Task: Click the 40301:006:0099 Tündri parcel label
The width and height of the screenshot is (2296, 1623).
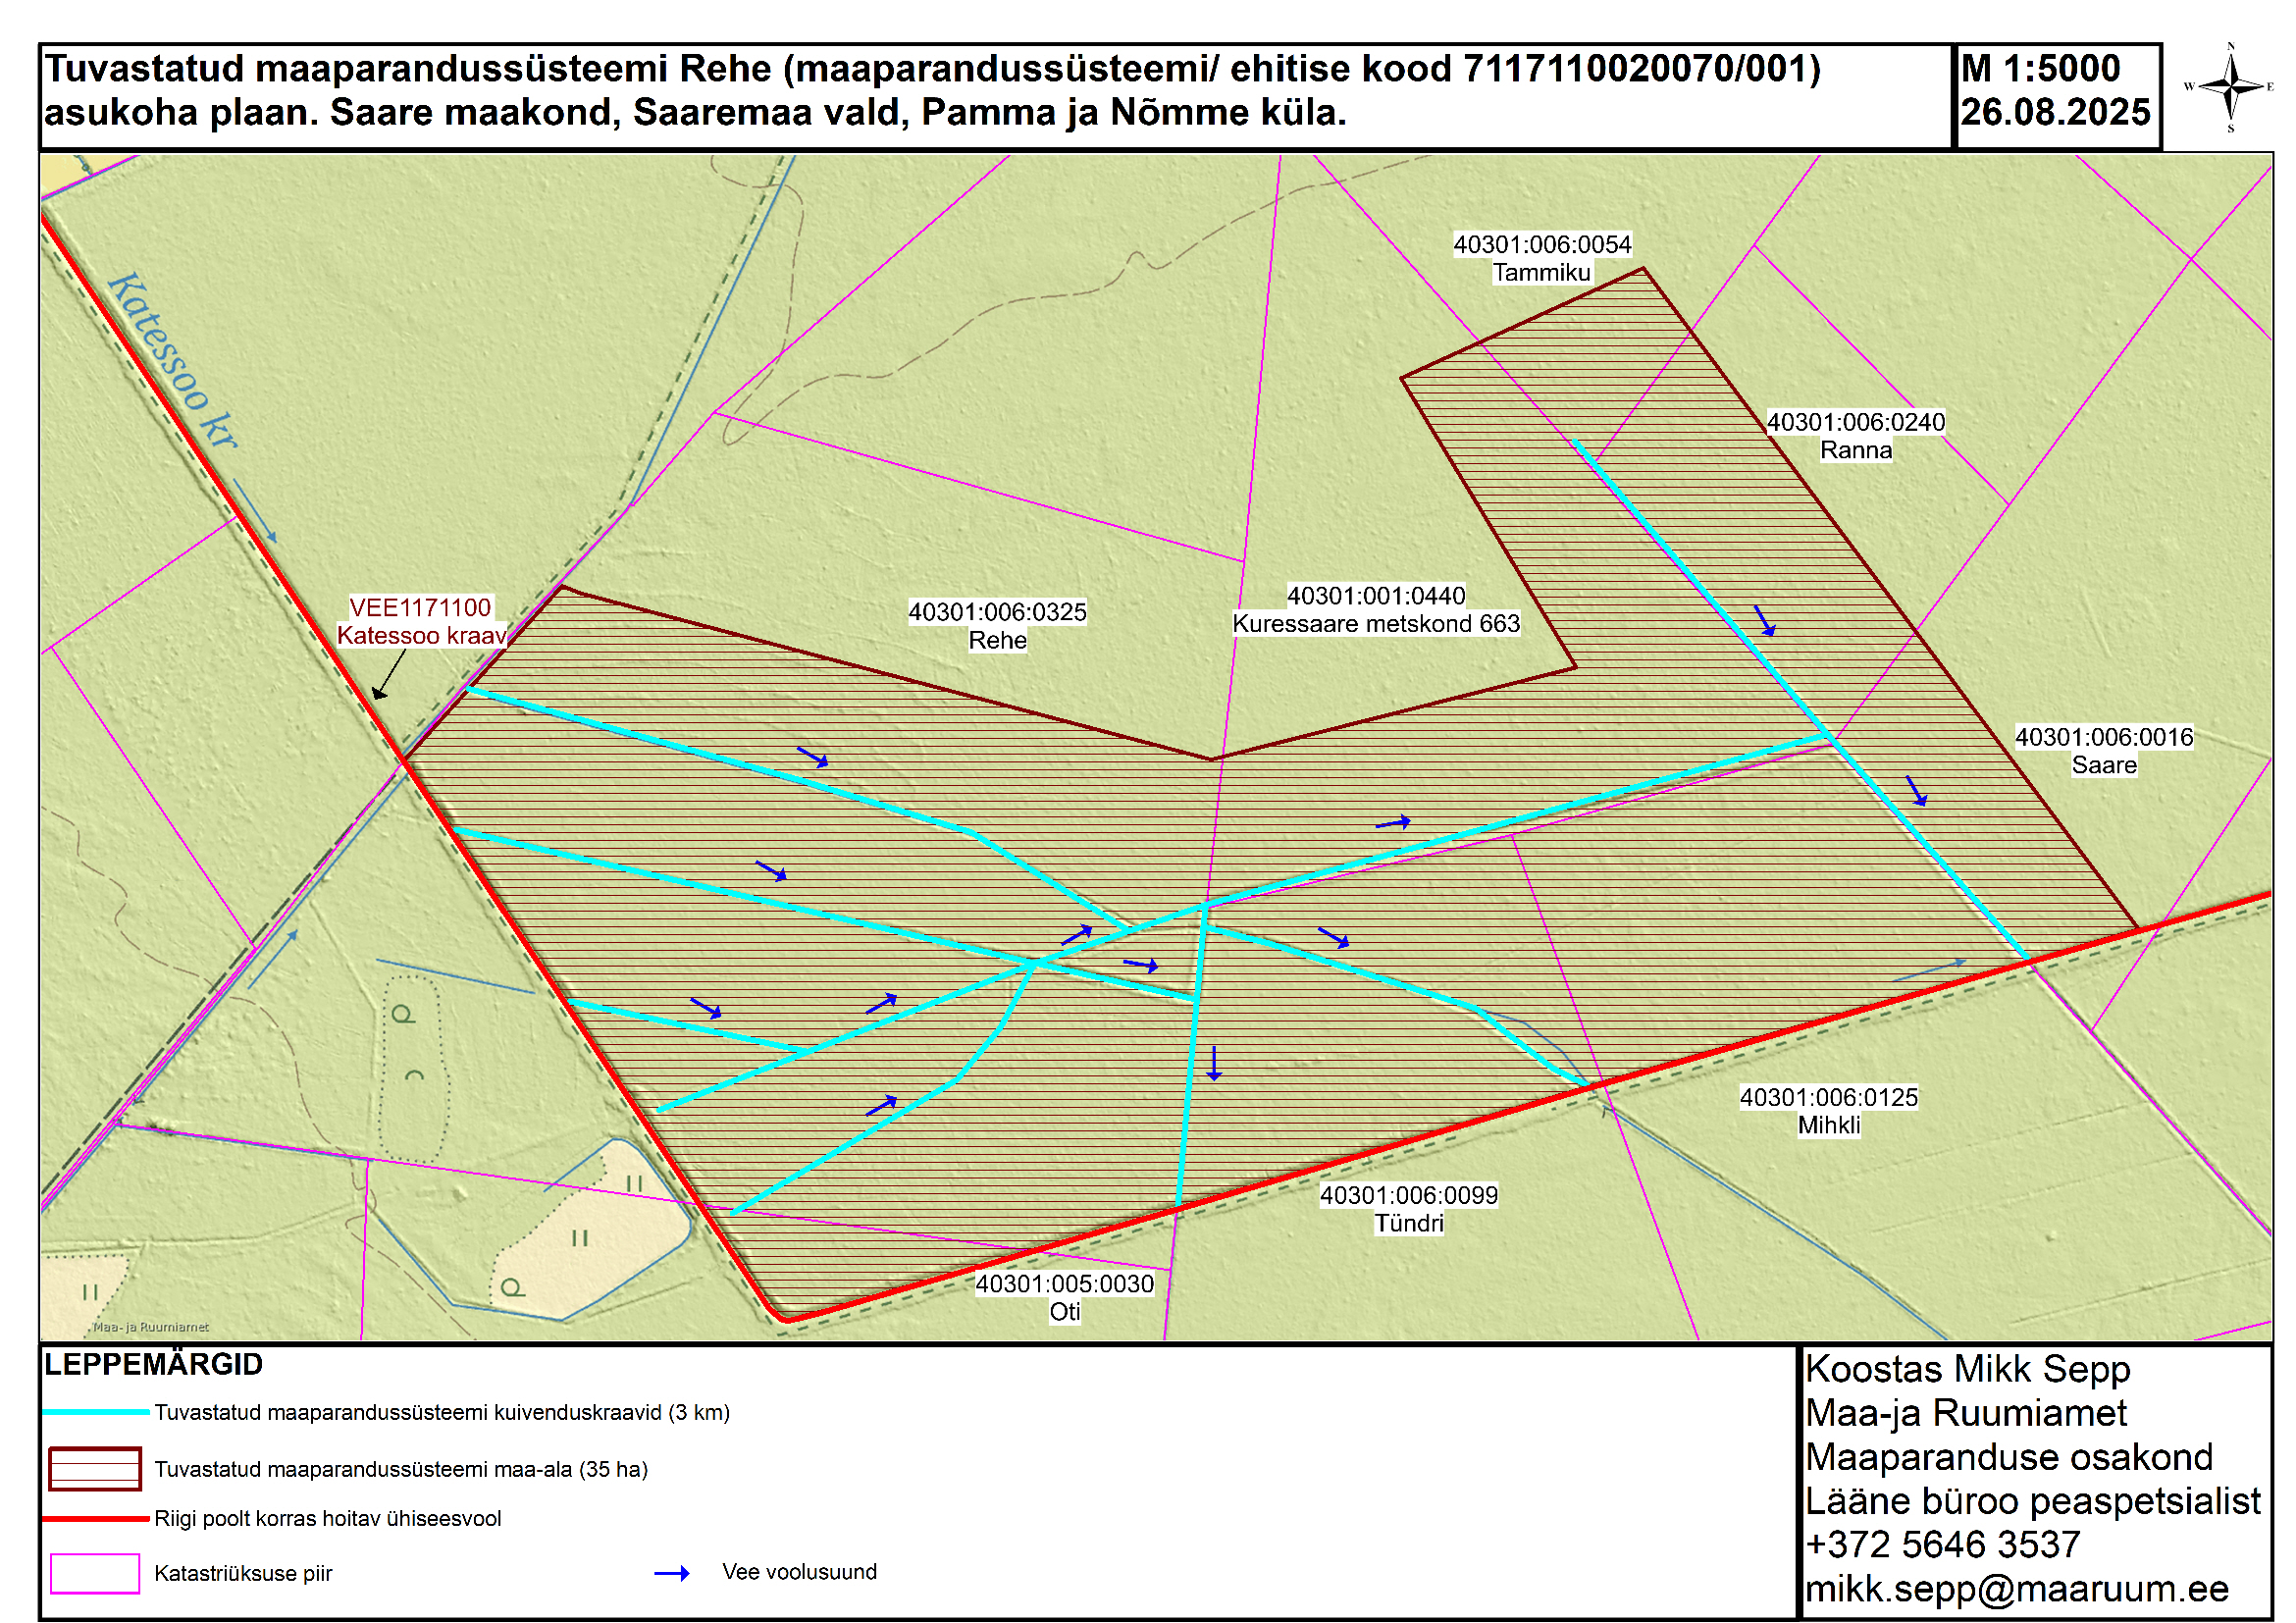Action: [x=1409, y=1209]
